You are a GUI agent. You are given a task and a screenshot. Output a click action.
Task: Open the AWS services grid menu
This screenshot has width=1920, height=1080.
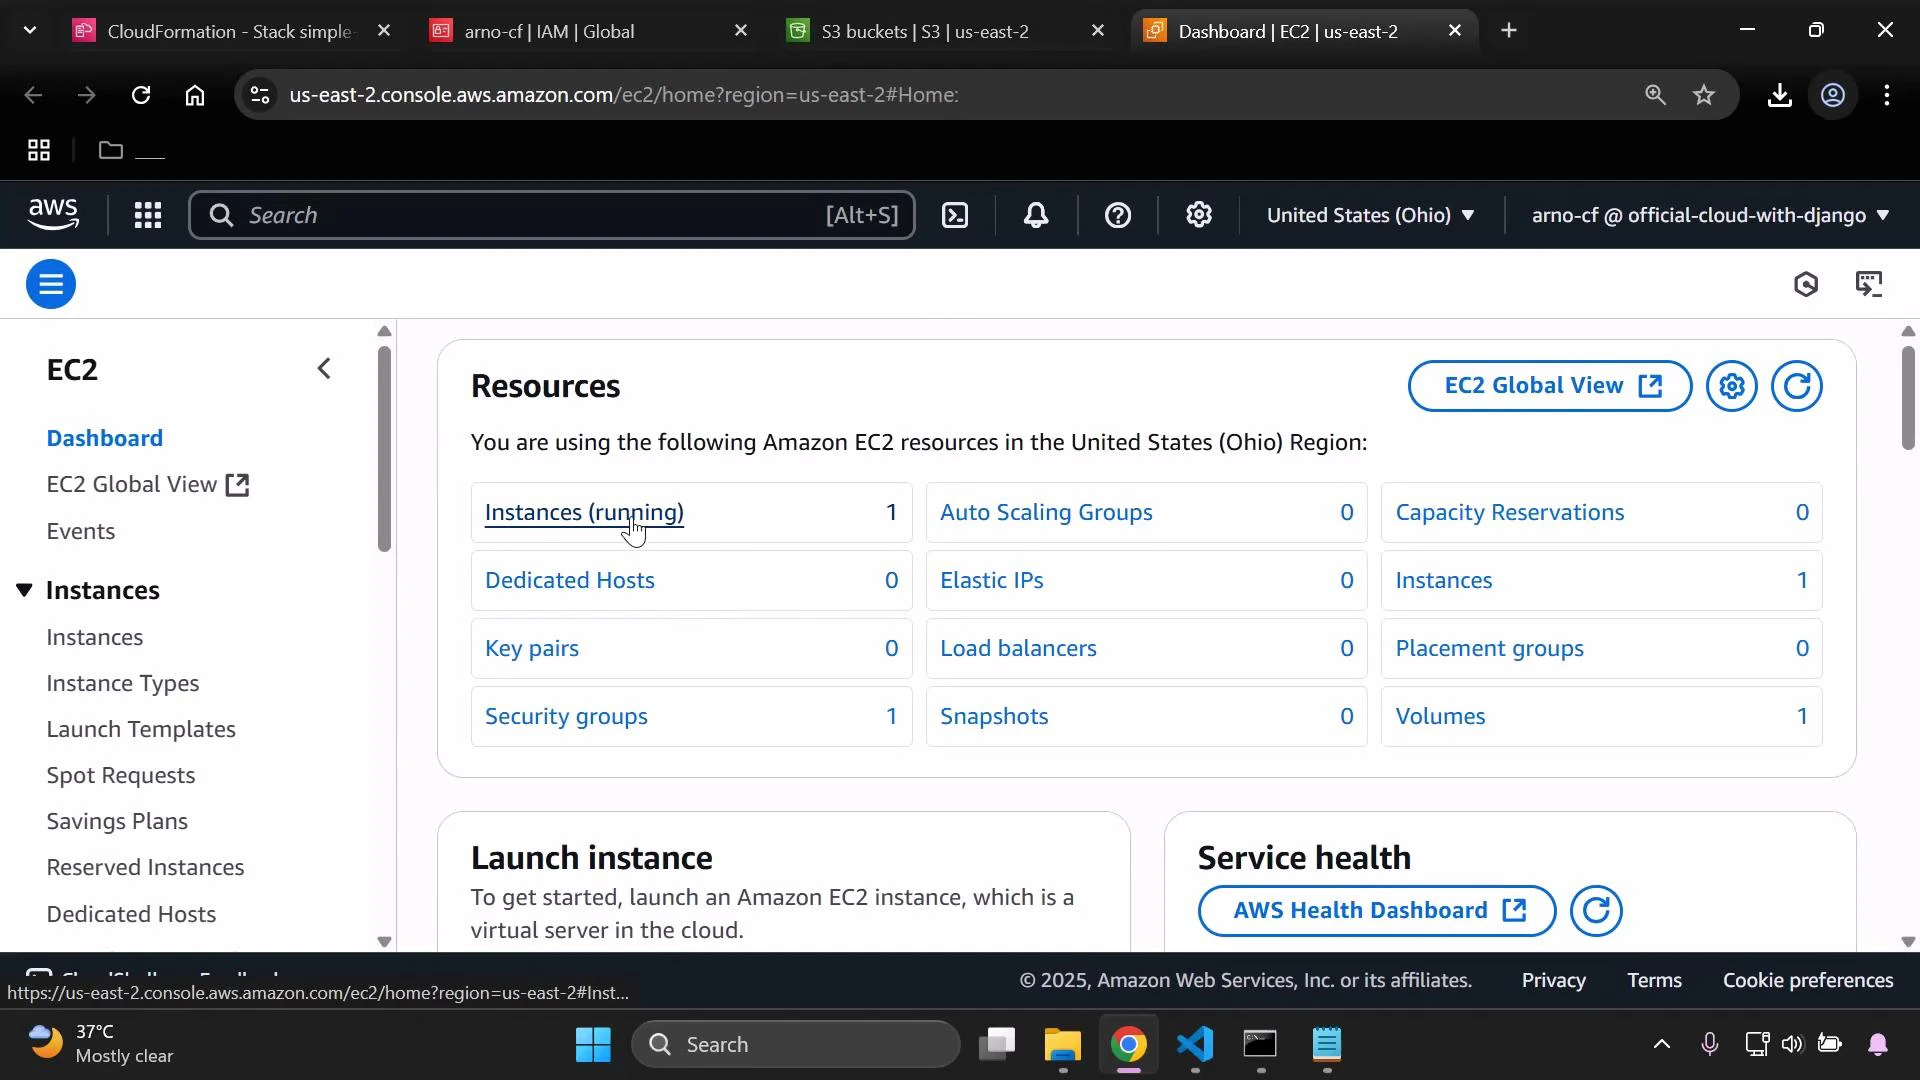coord(148,215)
